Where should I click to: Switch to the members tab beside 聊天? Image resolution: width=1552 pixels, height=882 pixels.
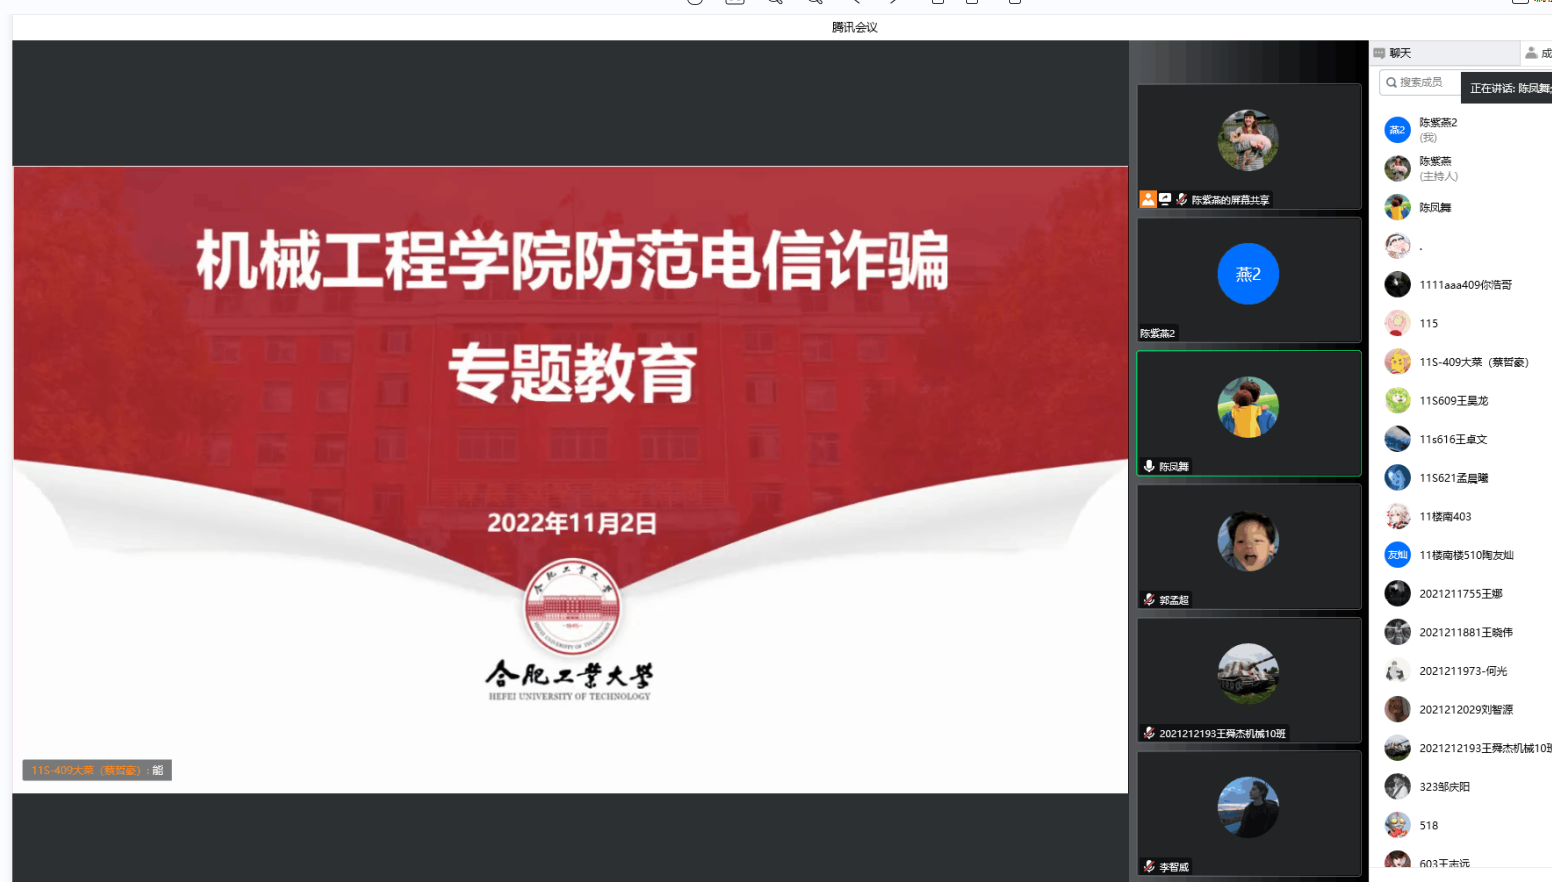tap(1535, 53)
